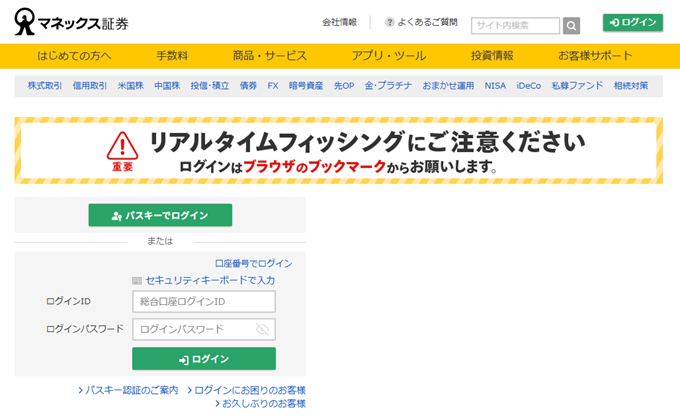Select 投信・積立 in sub navigation

tap(210, 86)
